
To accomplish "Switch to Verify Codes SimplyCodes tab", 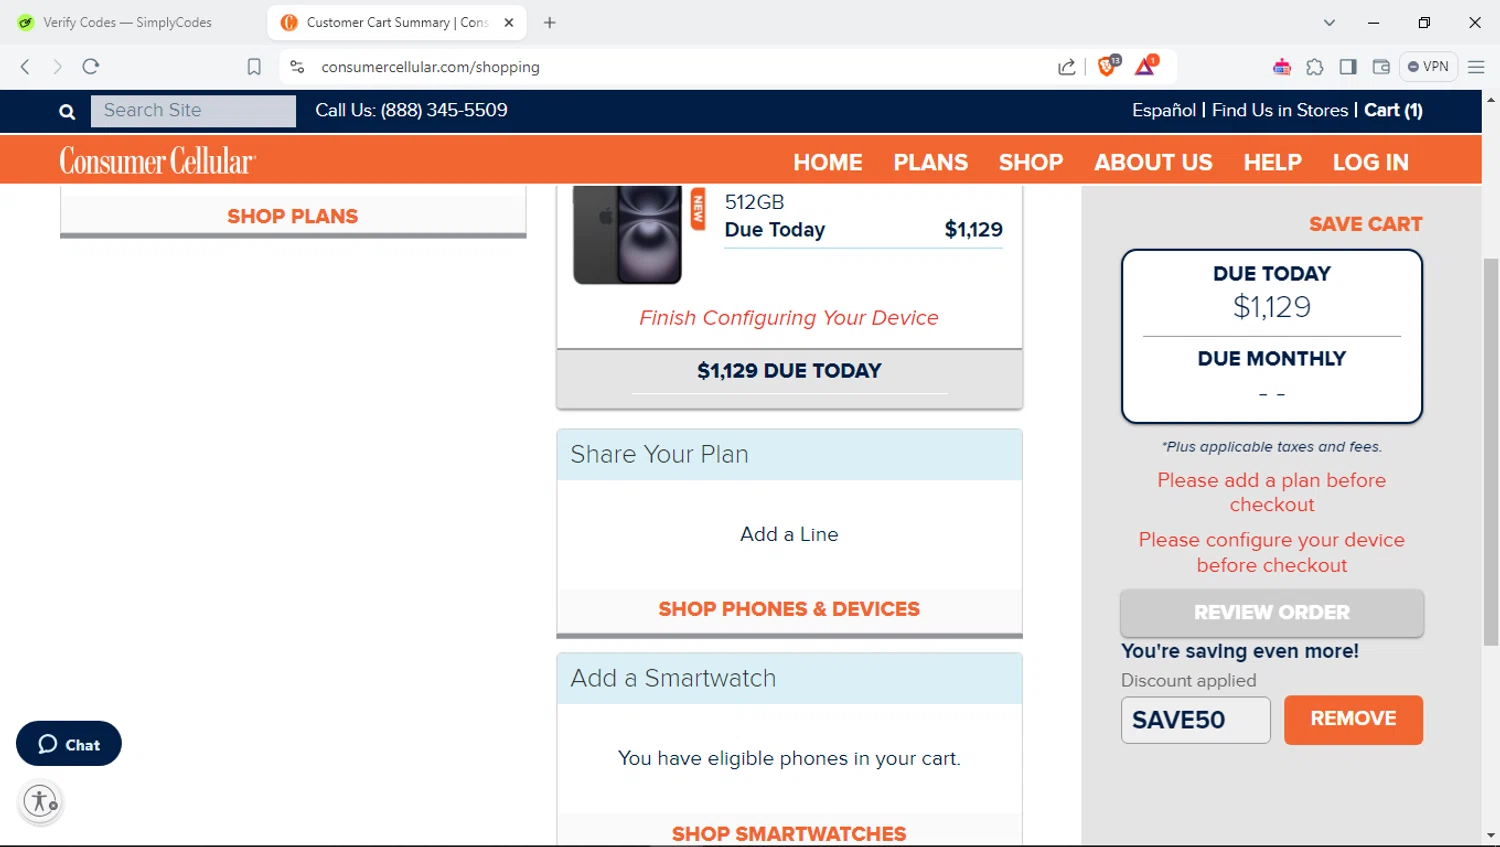I will click(128, 22).
